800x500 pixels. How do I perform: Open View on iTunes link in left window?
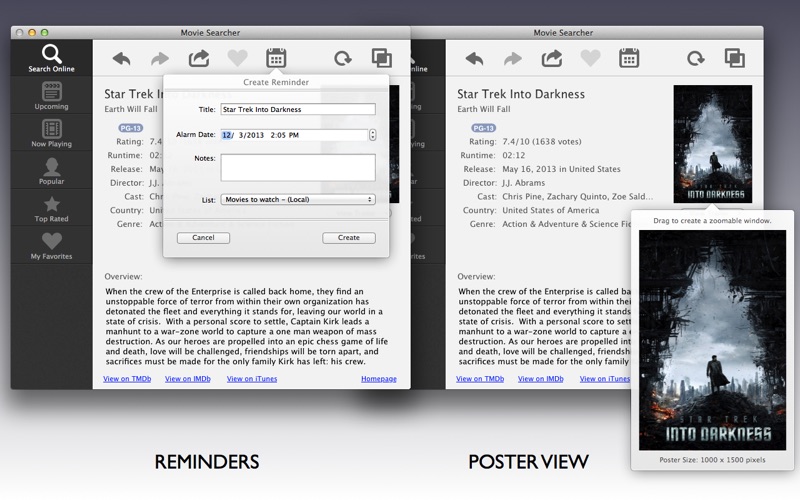[252, 379]
